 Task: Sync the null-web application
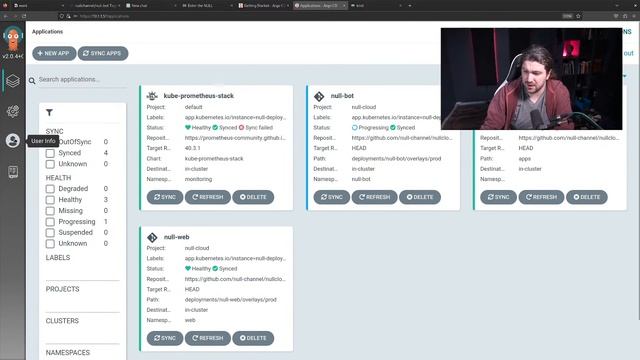click(x=165, y=338)
